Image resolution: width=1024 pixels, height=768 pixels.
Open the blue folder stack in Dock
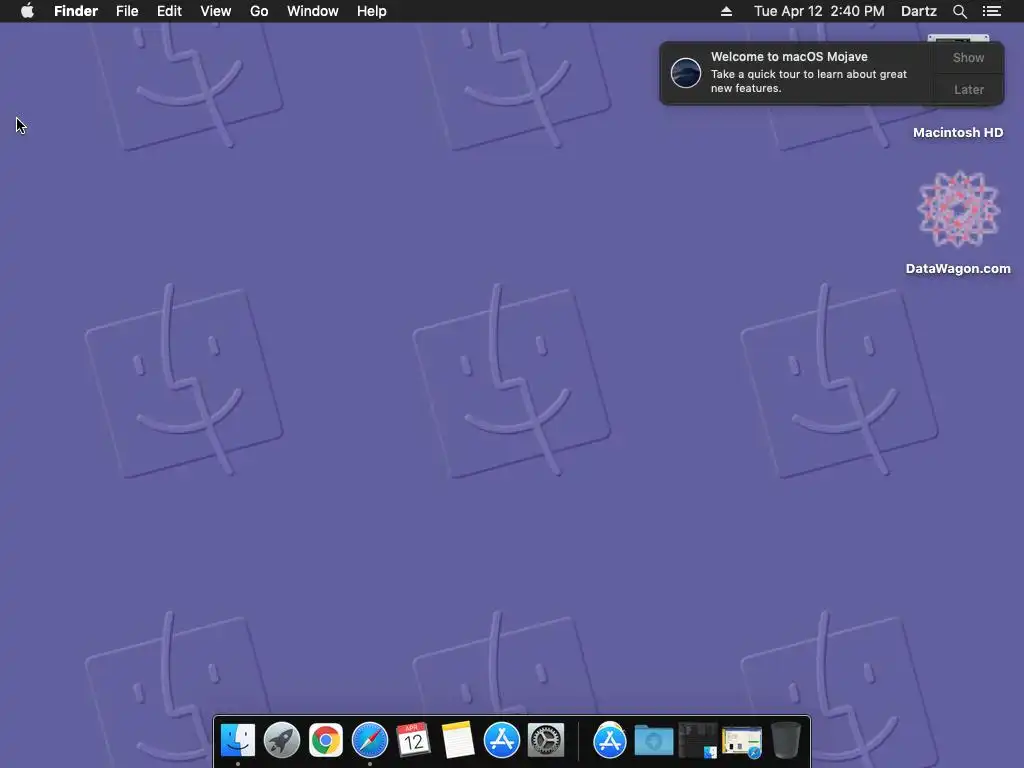click(654, 740)
